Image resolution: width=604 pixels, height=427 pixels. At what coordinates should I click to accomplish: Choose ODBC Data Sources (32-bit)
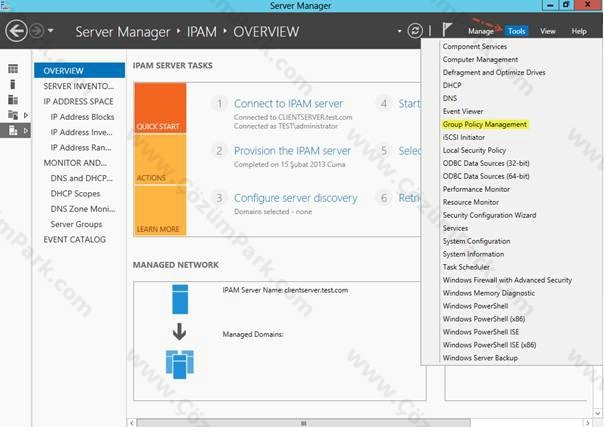point(486,163)
